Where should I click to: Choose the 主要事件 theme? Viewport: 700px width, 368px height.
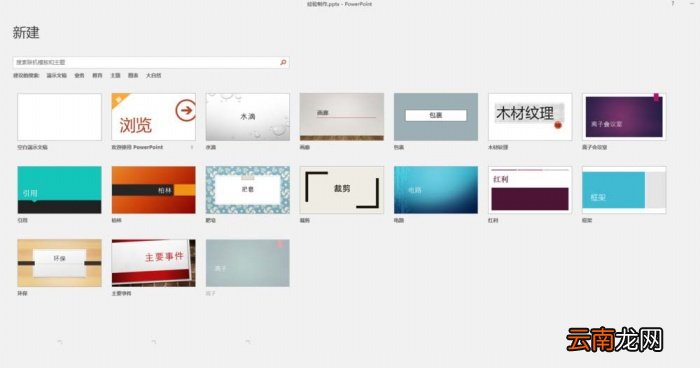[x=154, y=263]
